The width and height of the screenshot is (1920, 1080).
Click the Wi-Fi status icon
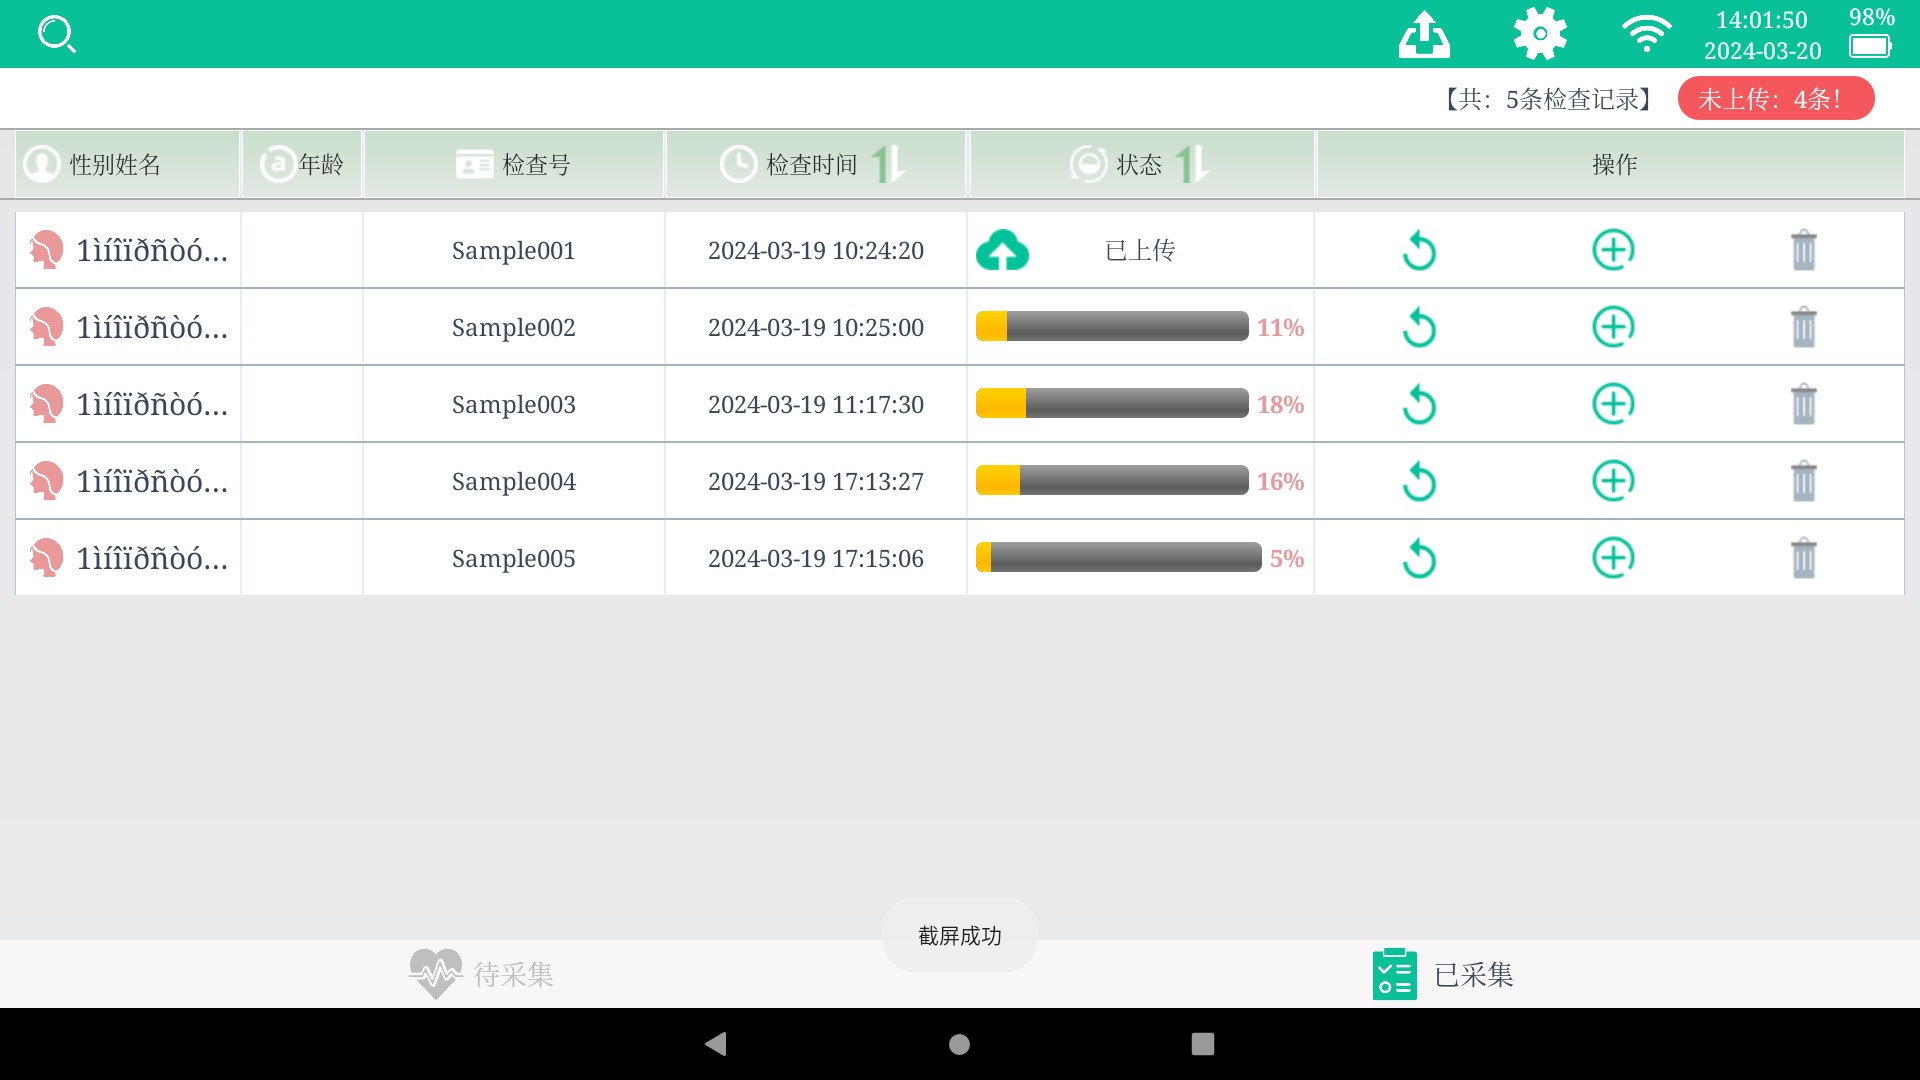click(x=1646, y=34)
